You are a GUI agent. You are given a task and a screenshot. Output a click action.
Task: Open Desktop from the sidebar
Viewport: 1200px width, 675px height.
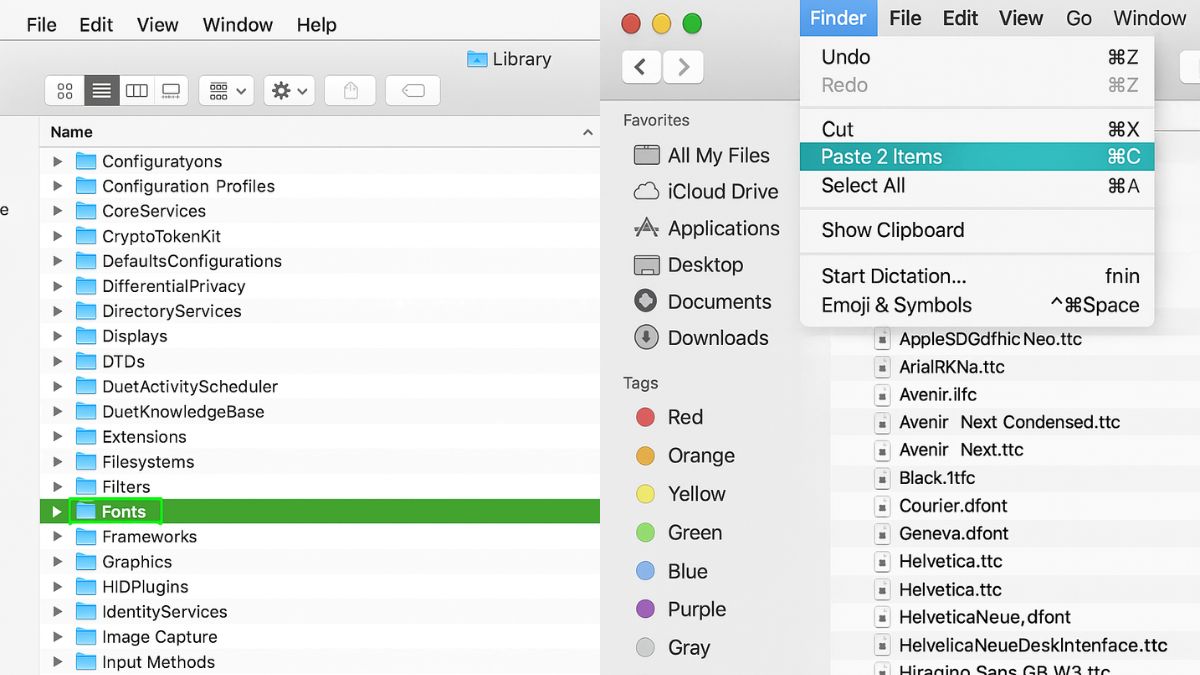click(x=689, y=265)
